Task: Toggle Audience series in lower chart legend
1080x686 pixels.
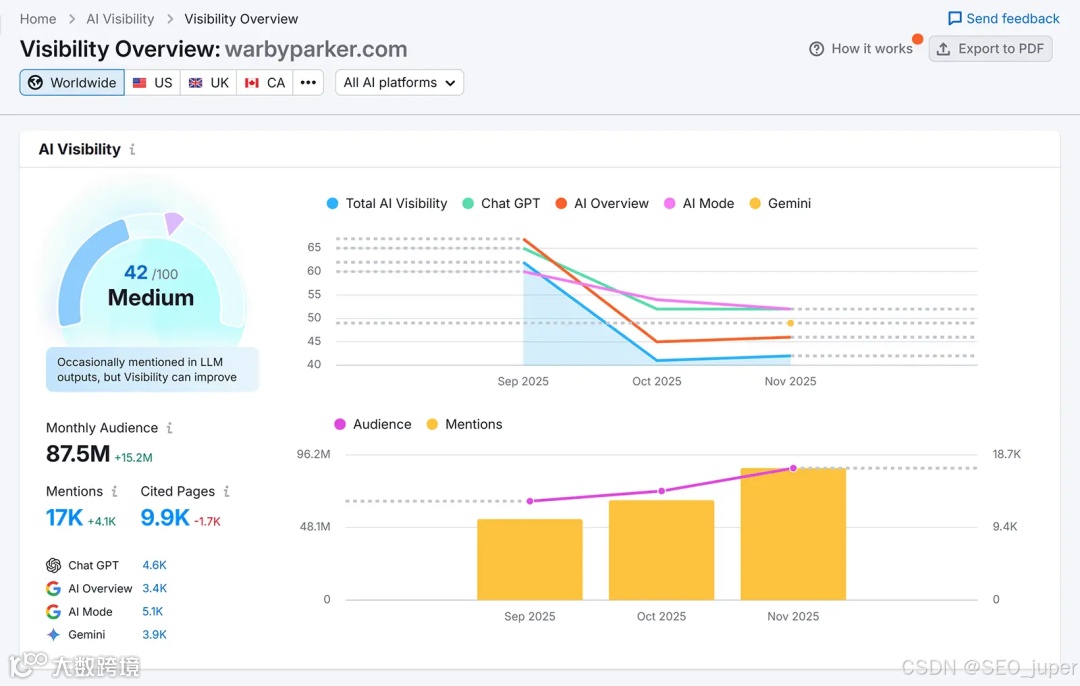Action: tap(373, 424)
